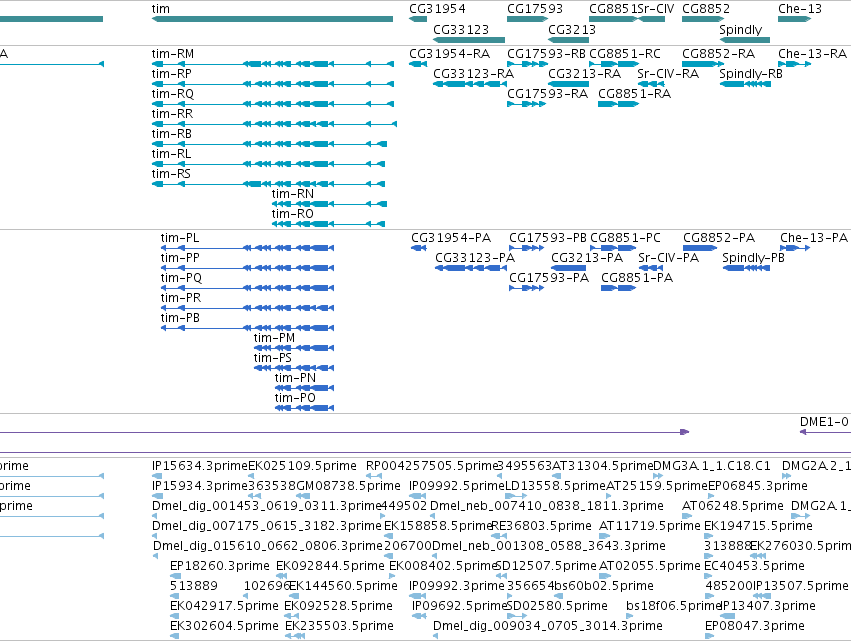Click the CG31954 gene label

[437, 9]
